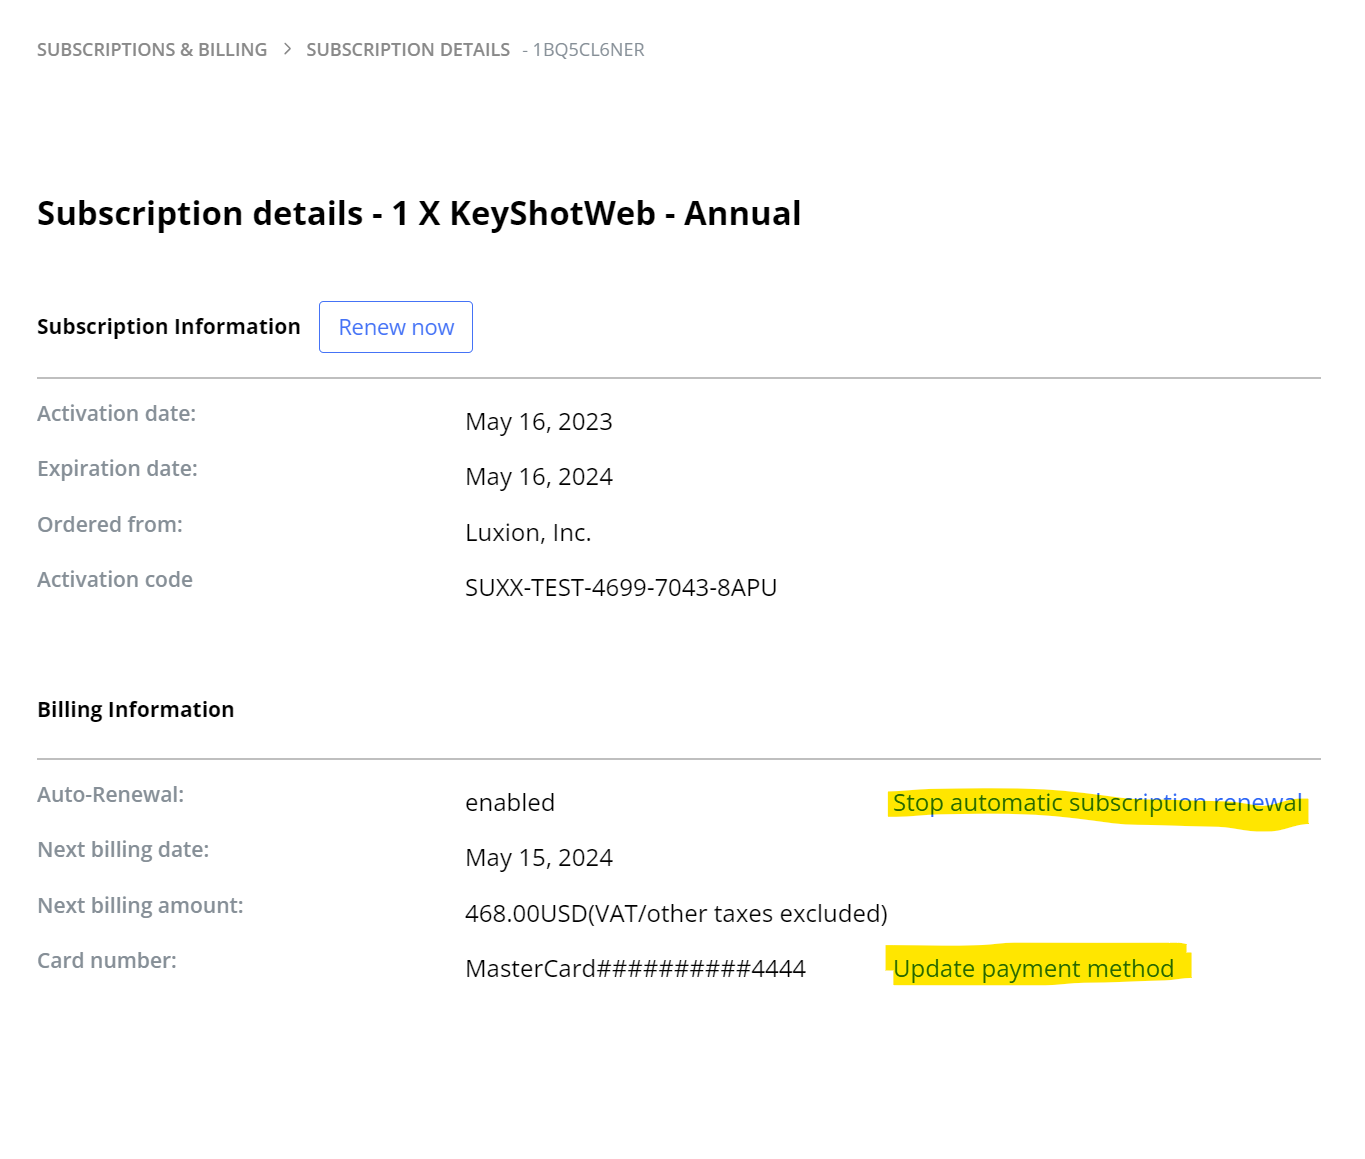The width and height of the screenshot is (1365, 1159).
Task: Select the activation code SUXX-TEST-4699-7043-8APU
Action: click(x=621, y=587)
